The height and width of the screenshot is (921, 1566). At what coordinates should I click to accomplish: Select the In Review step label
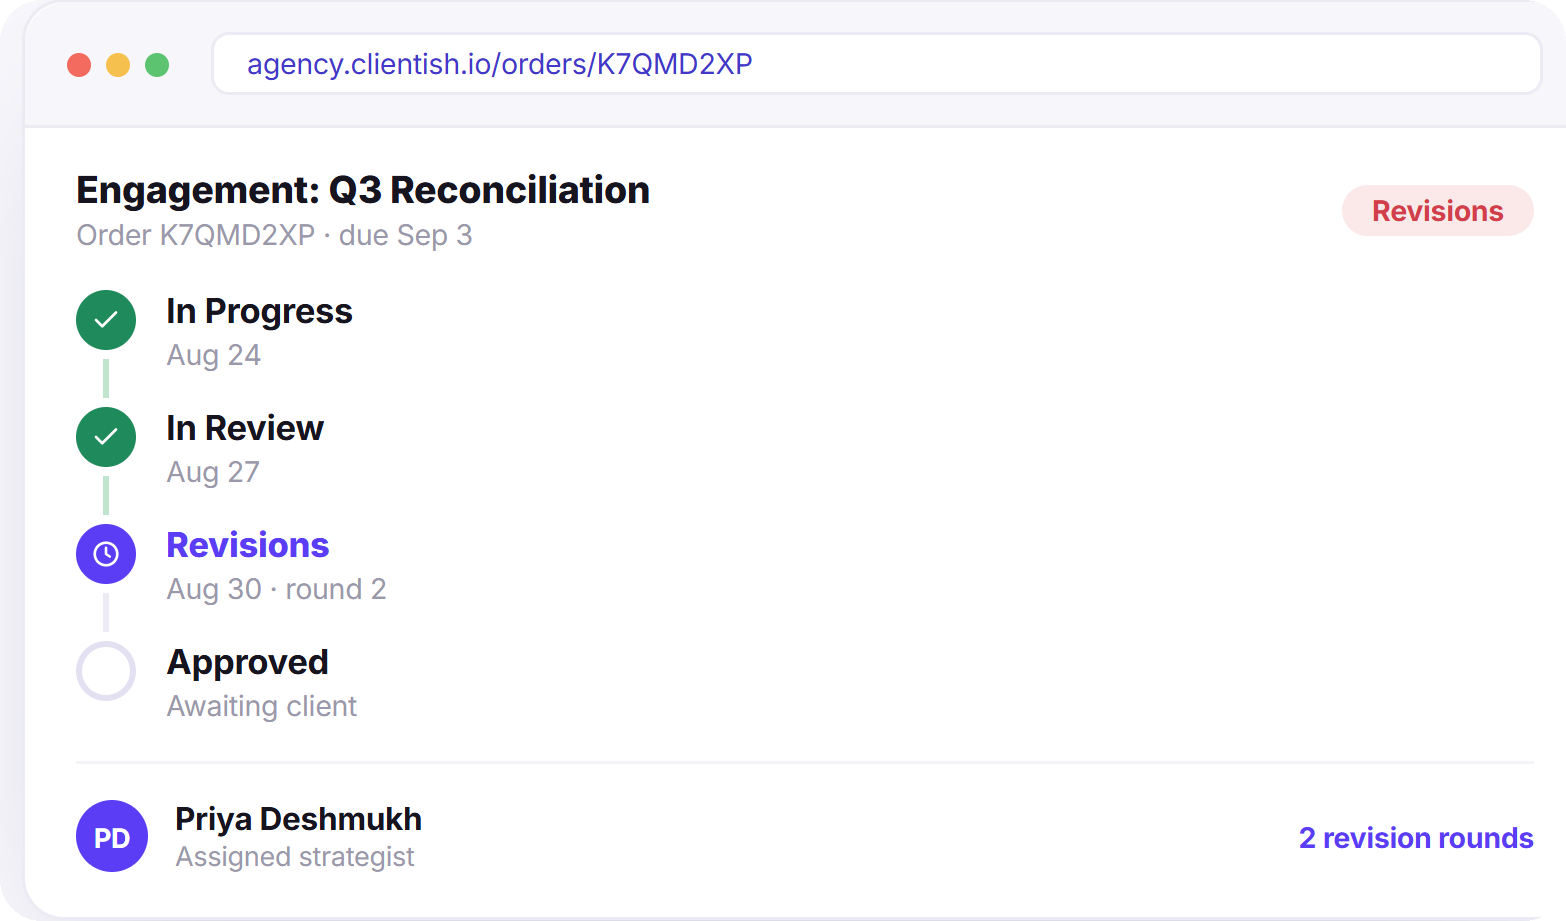pos(245,428)
